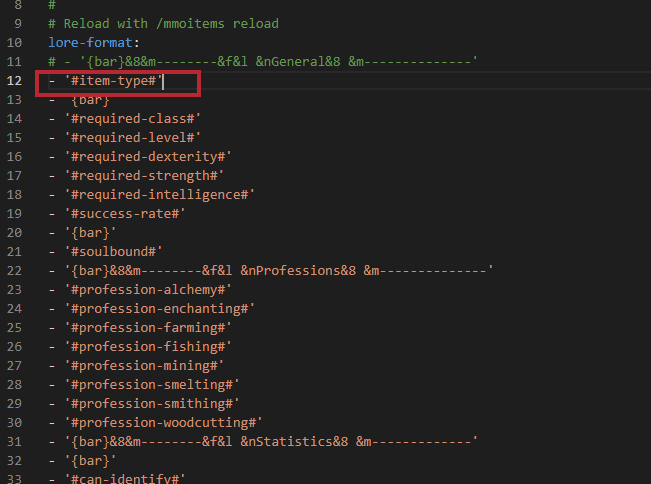Click '#required-intelligence#' placeholder
Screen dimensions: 651x484
pos(159,195)
